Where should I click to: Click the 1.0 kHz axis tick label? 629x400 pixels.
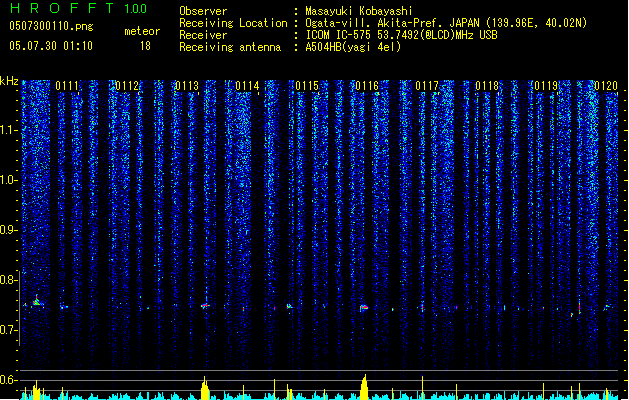[x=8, y=180]
